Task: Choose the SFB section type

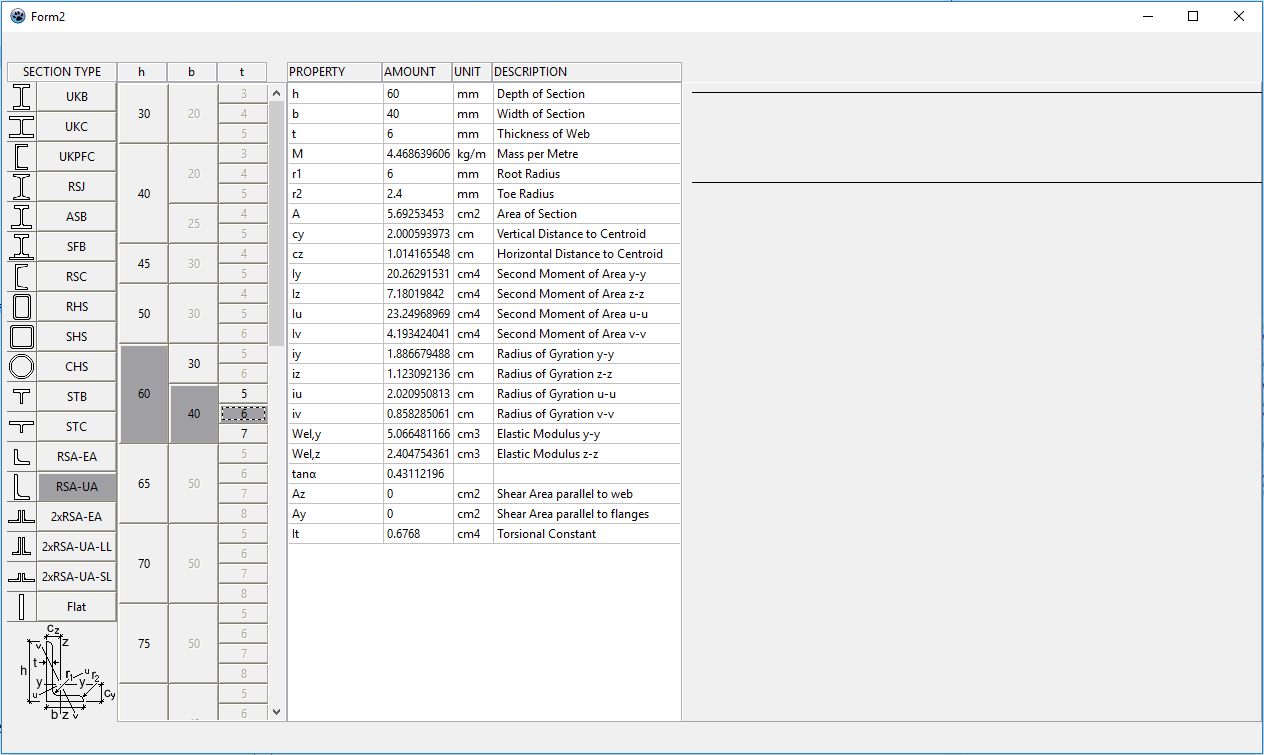Action: point(77,247)
